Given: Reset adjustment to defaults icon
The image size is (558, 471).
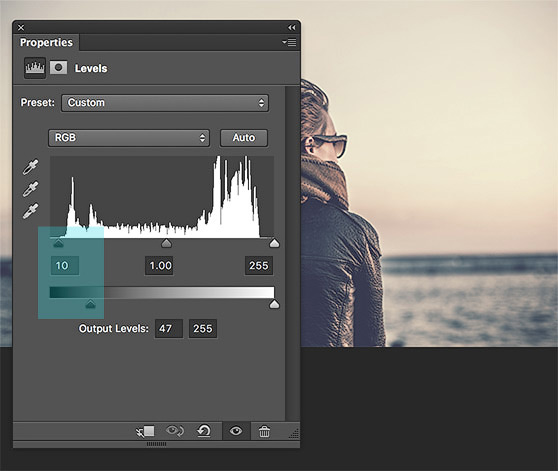Looking at the screenshot, I should pyautogui.click(x=204, y=431).
